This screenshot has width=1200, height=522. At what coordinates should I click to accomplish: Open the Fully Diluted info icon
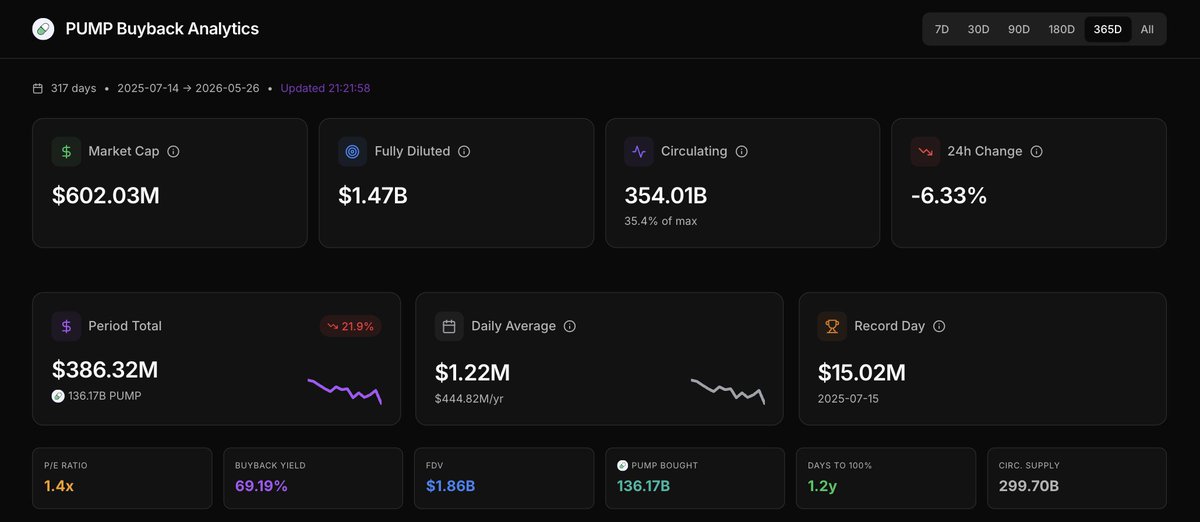click(x=464, y=151)
